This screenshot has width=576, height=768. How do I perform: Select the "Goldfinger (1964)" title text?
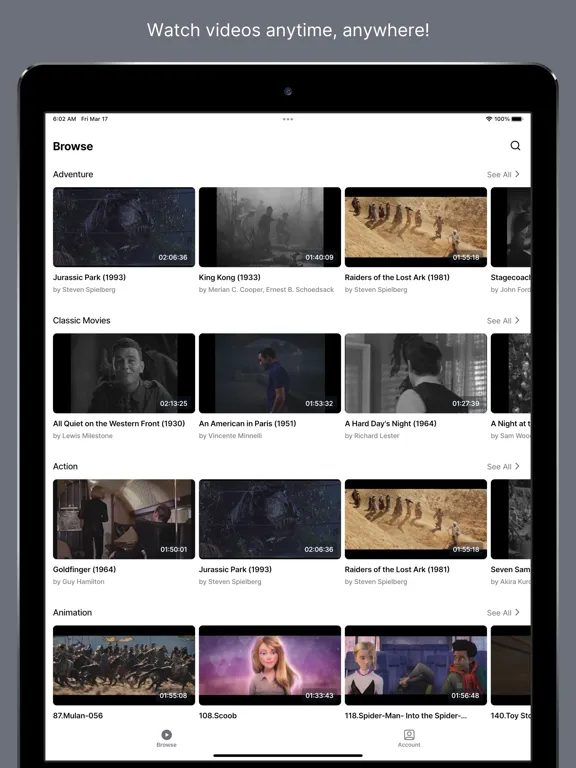[84, 569]
